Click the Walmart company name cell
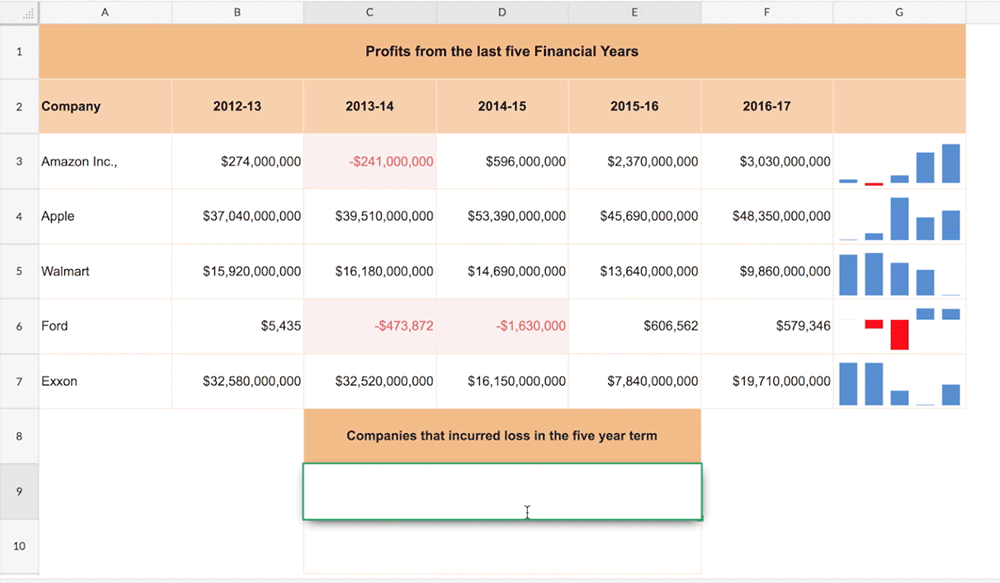1000x583 pixels. tap(105, 271)
